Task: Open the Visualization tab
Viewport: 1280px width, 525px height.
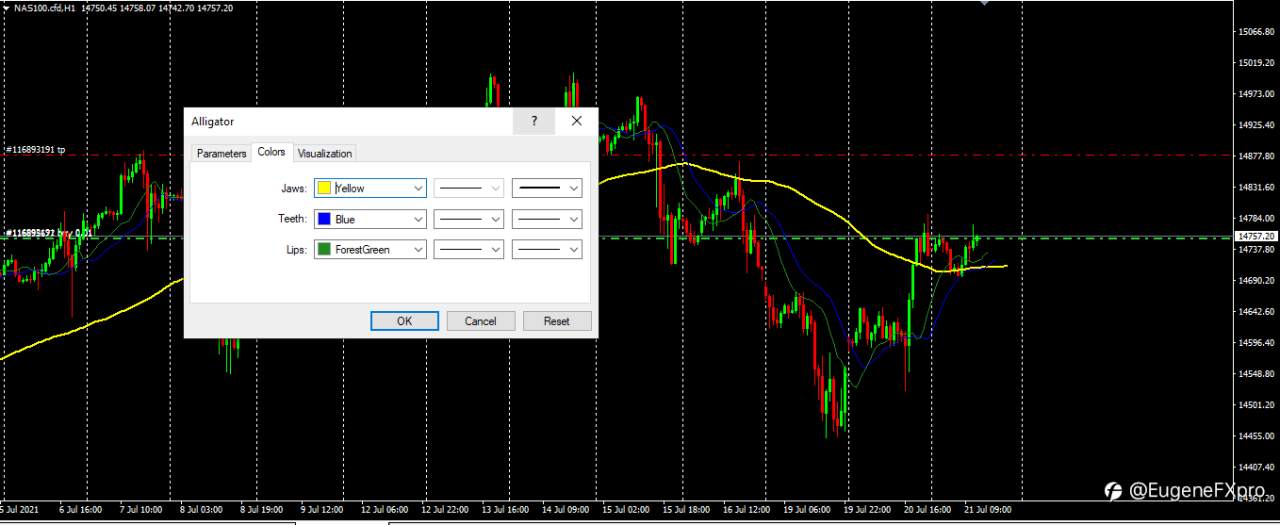Action: pyautogui.click(x=325, y=154)
